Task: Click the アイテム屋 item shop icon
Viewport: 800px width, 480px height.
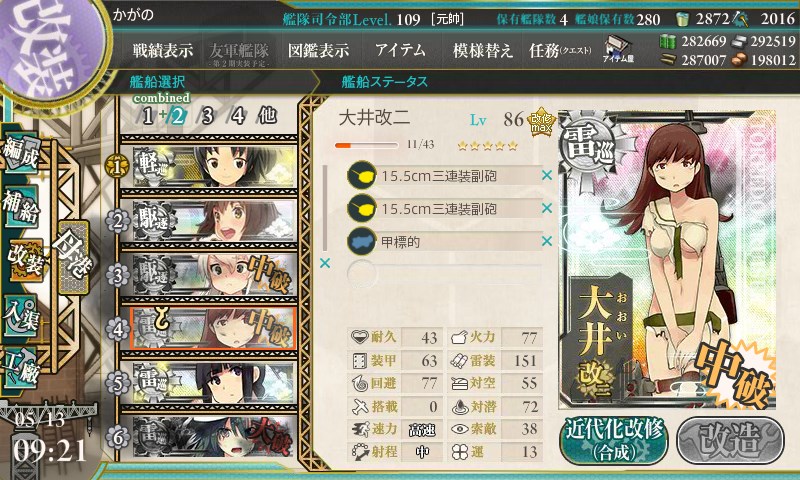Action: coord(618,50)
